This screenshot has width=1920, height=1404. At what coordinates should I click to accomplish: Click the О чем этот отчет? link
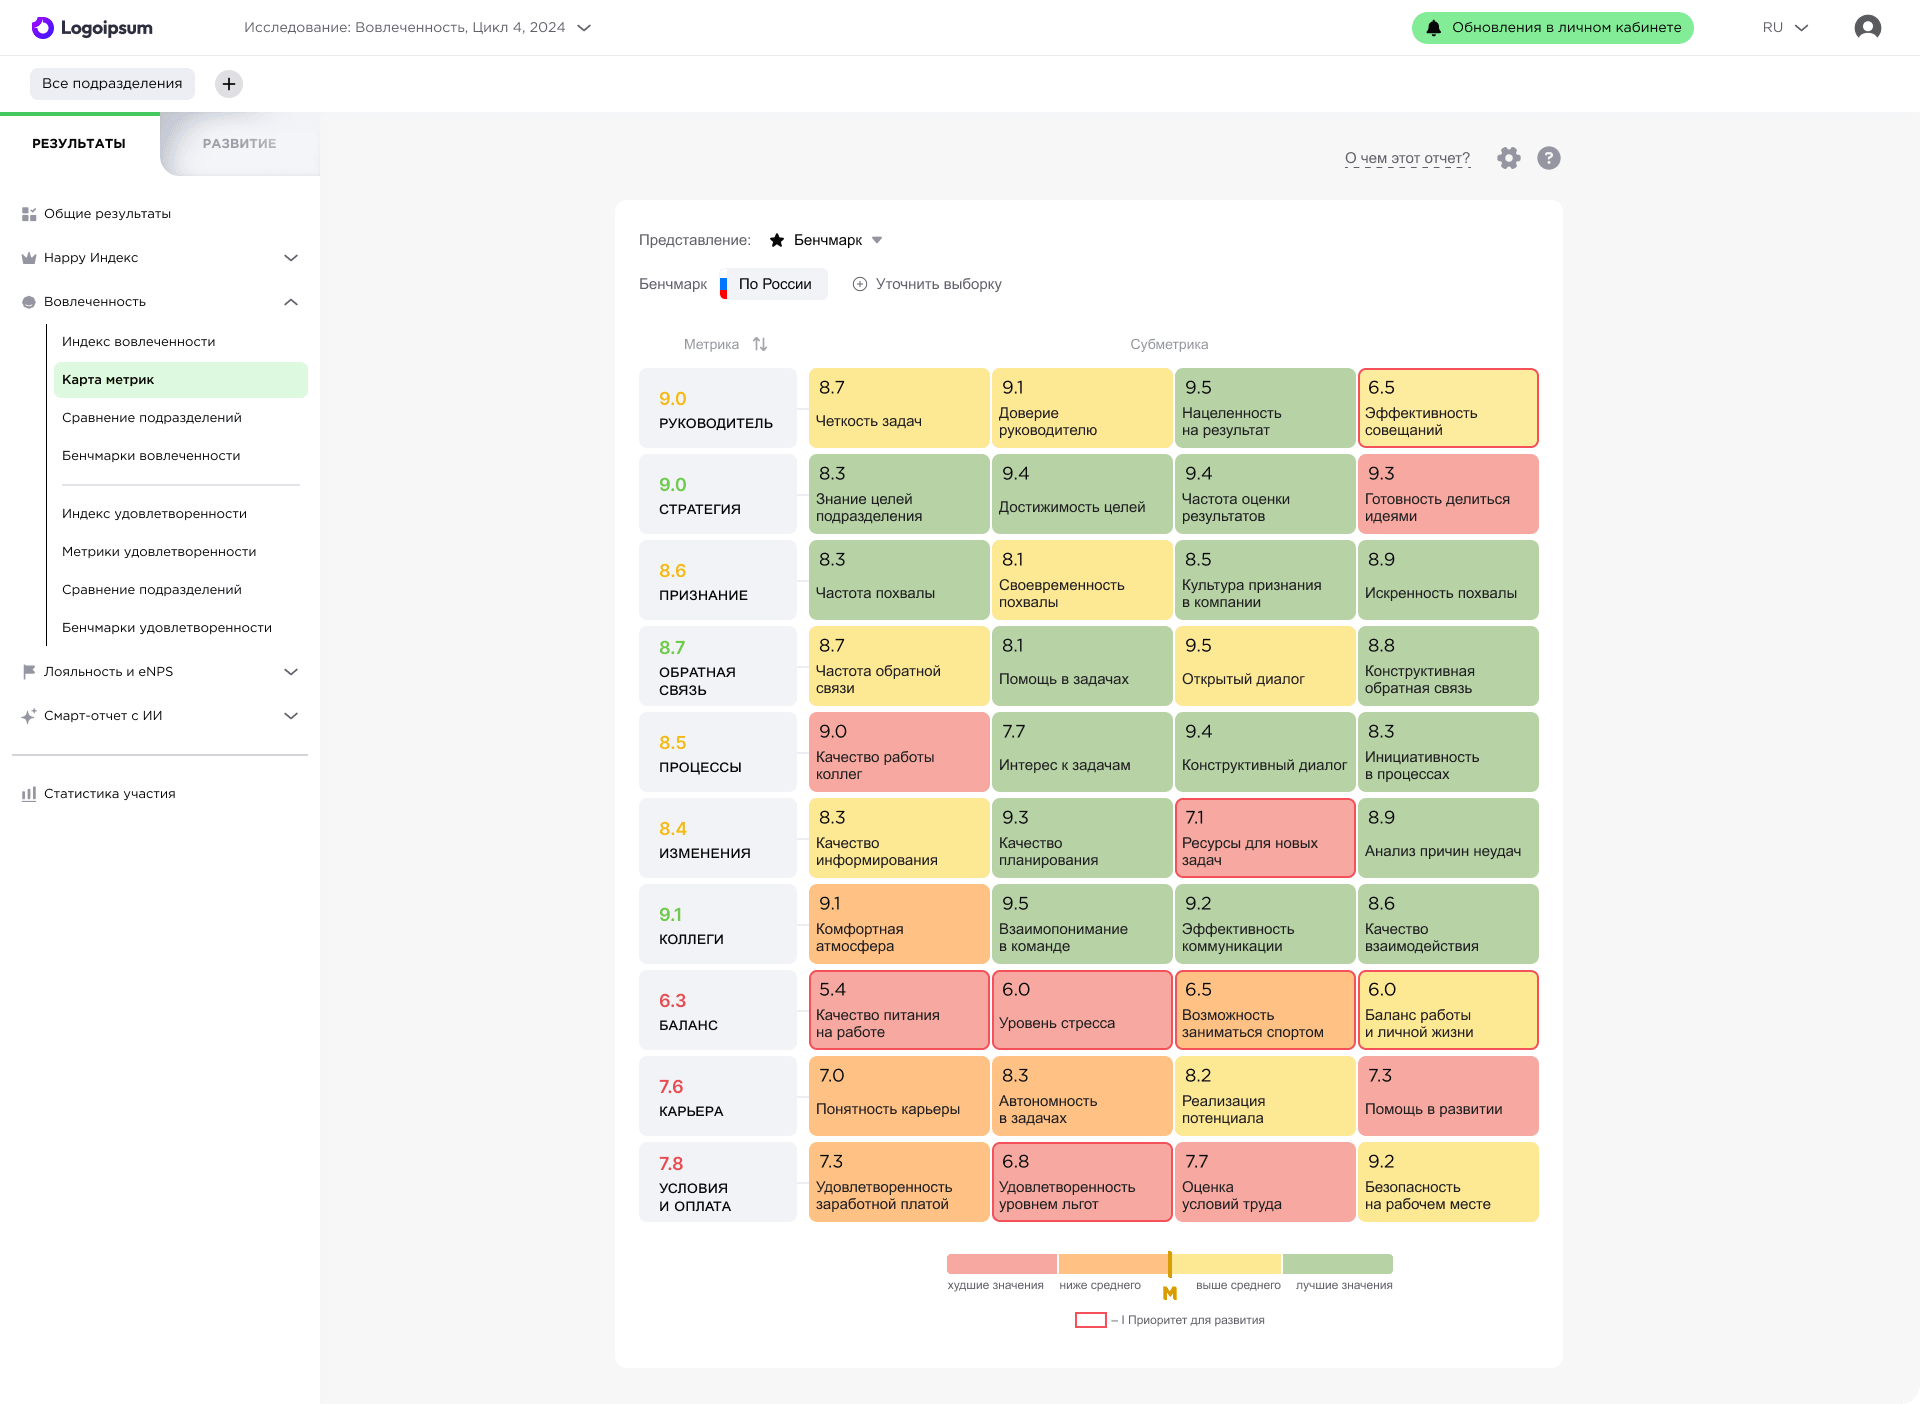click(1407, 158)
